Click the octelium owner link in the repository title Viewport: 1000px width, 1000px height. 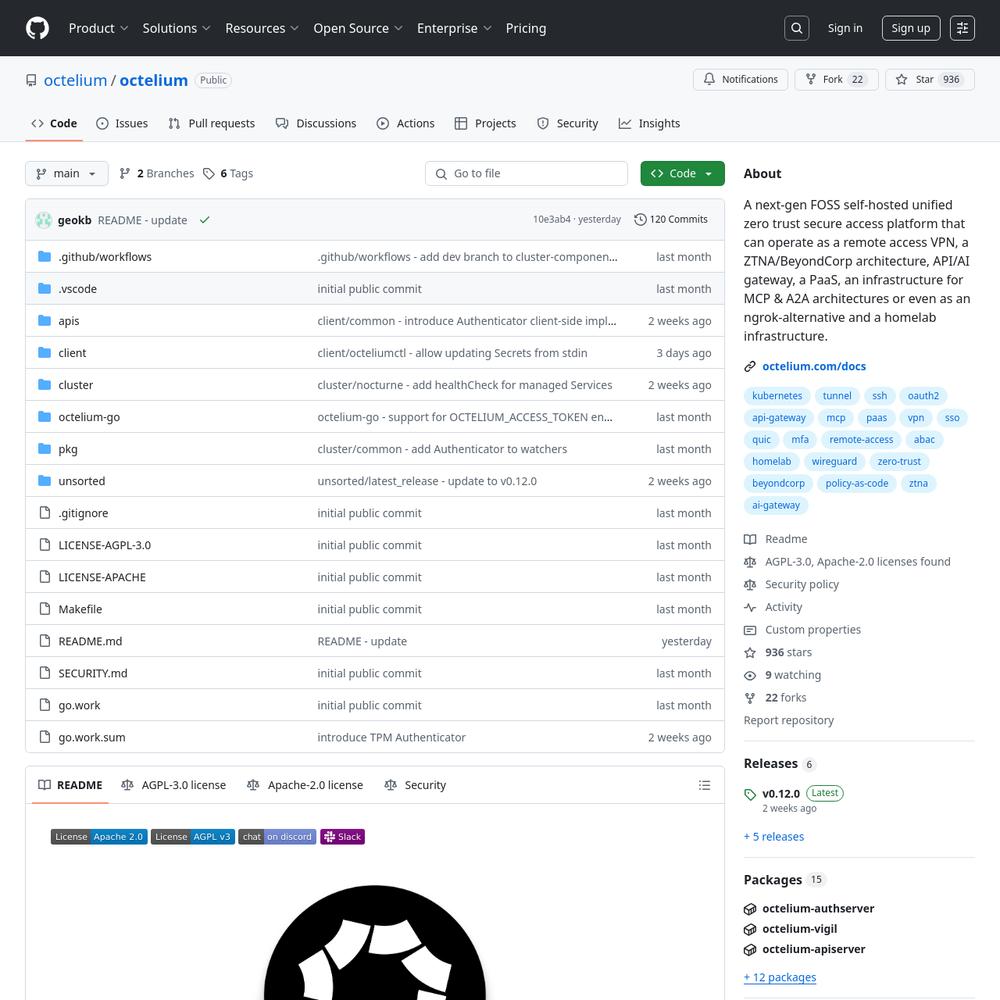[x=75, y=80]
